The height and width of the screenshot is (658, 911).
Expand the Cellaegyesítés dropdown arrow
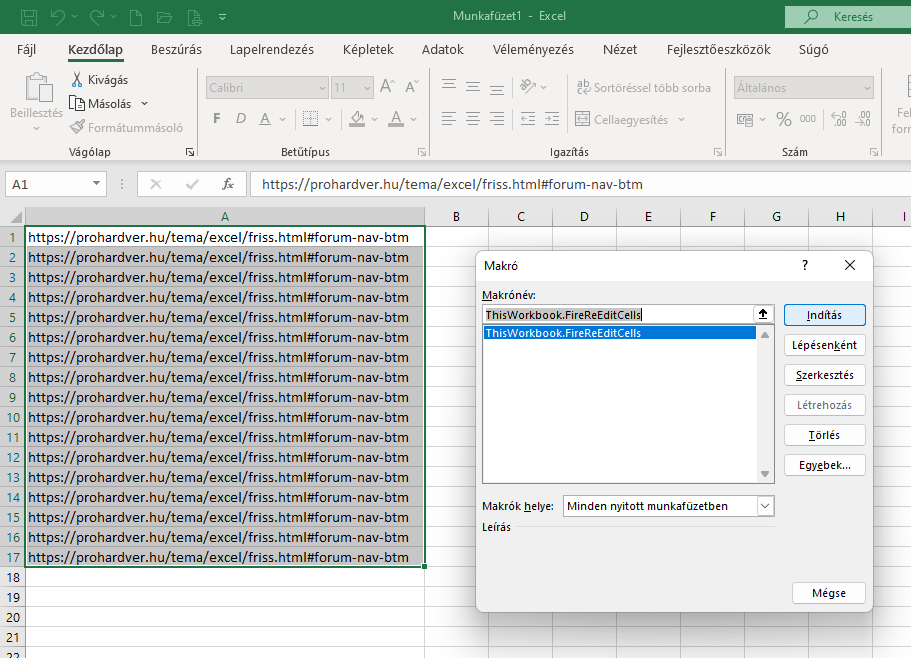682,120
